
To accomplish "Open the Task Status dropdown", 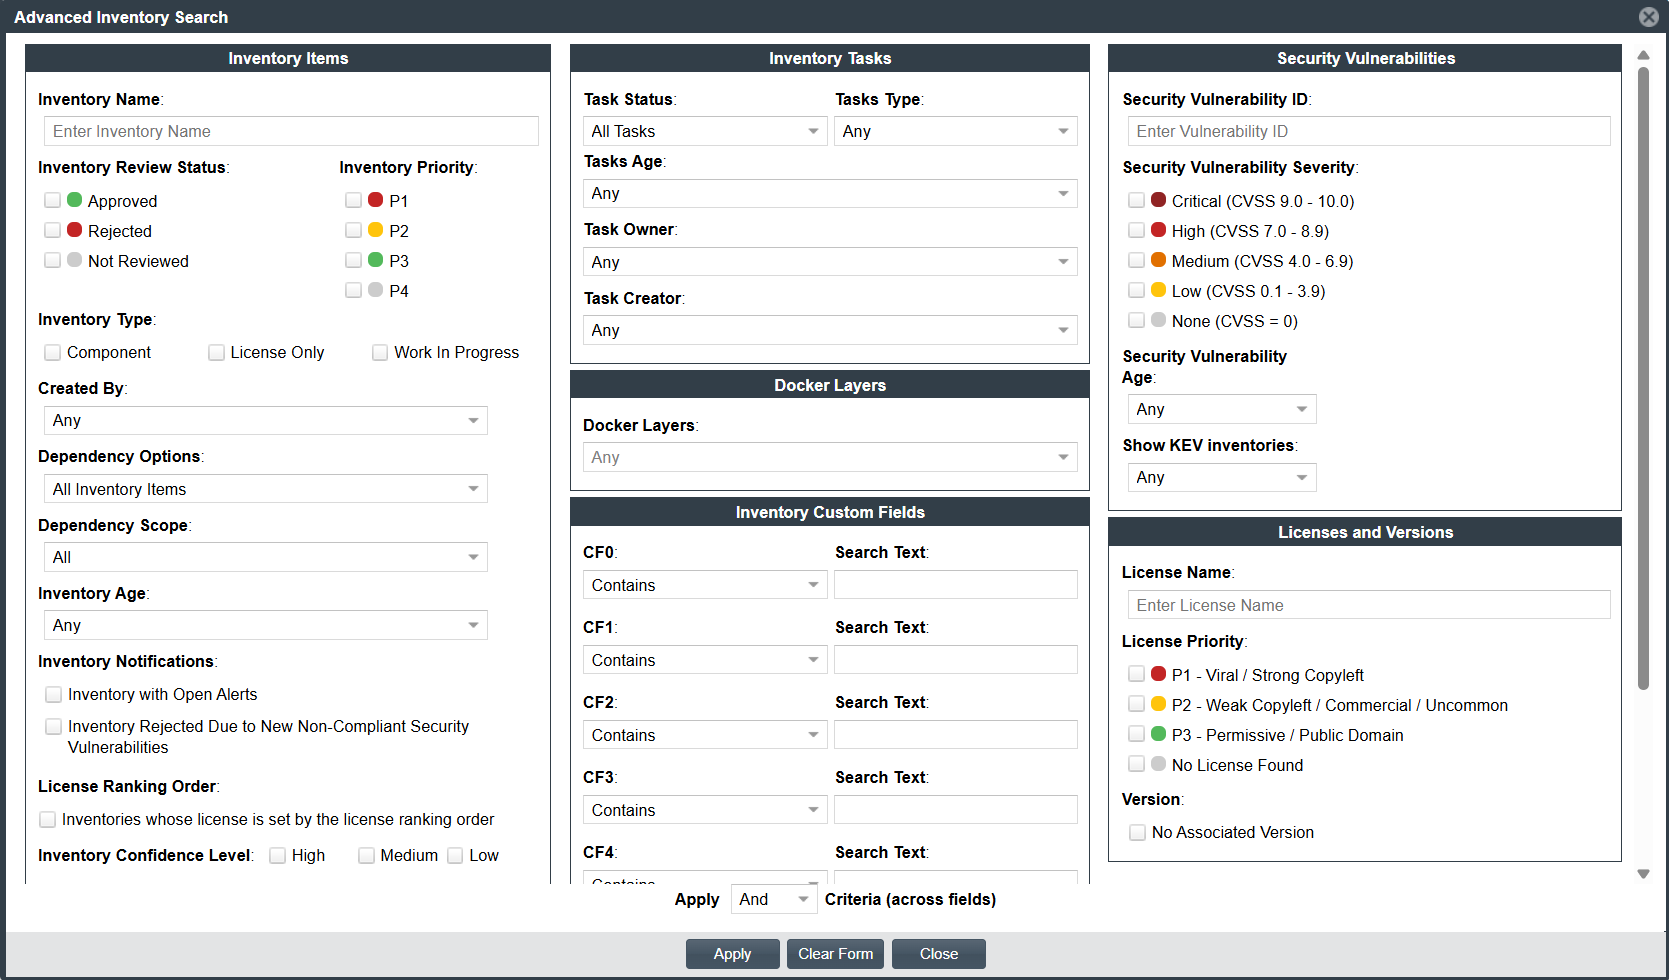I will coord(704,131).
